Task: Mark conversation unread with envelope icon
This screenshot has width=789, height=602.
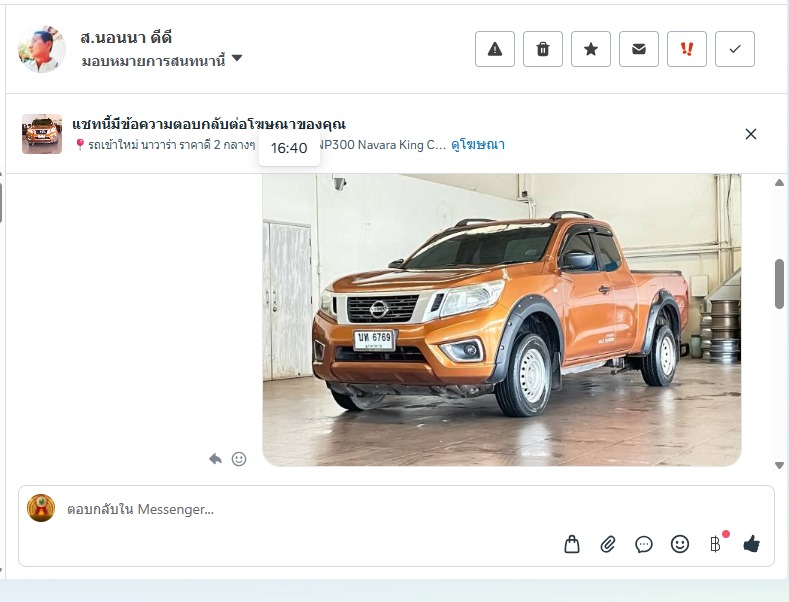Action: click(x=639, y=49)
